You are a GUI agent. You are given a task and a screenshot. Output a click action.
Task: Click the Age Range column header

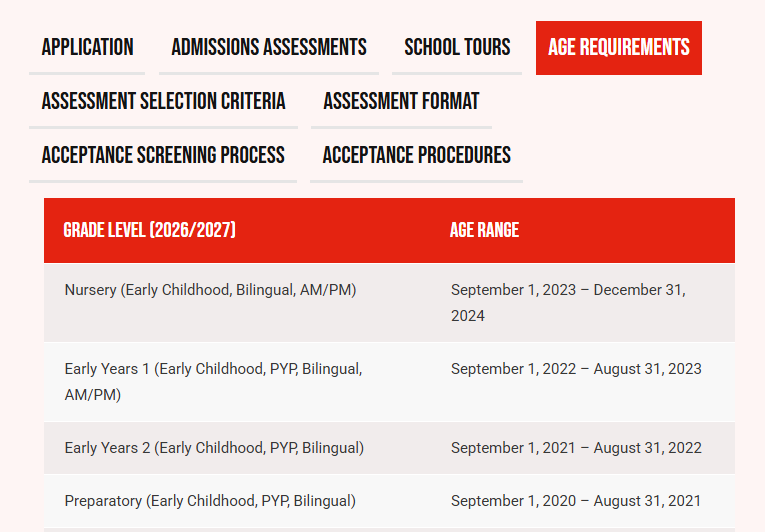pyautogui.click(x=484, y=230)
